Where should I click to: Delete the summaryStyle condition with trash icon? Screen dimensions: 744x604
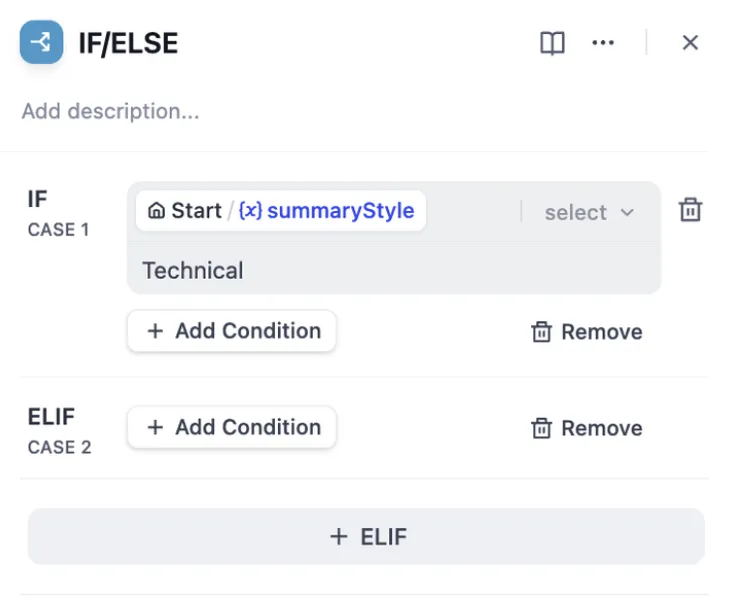690,210
